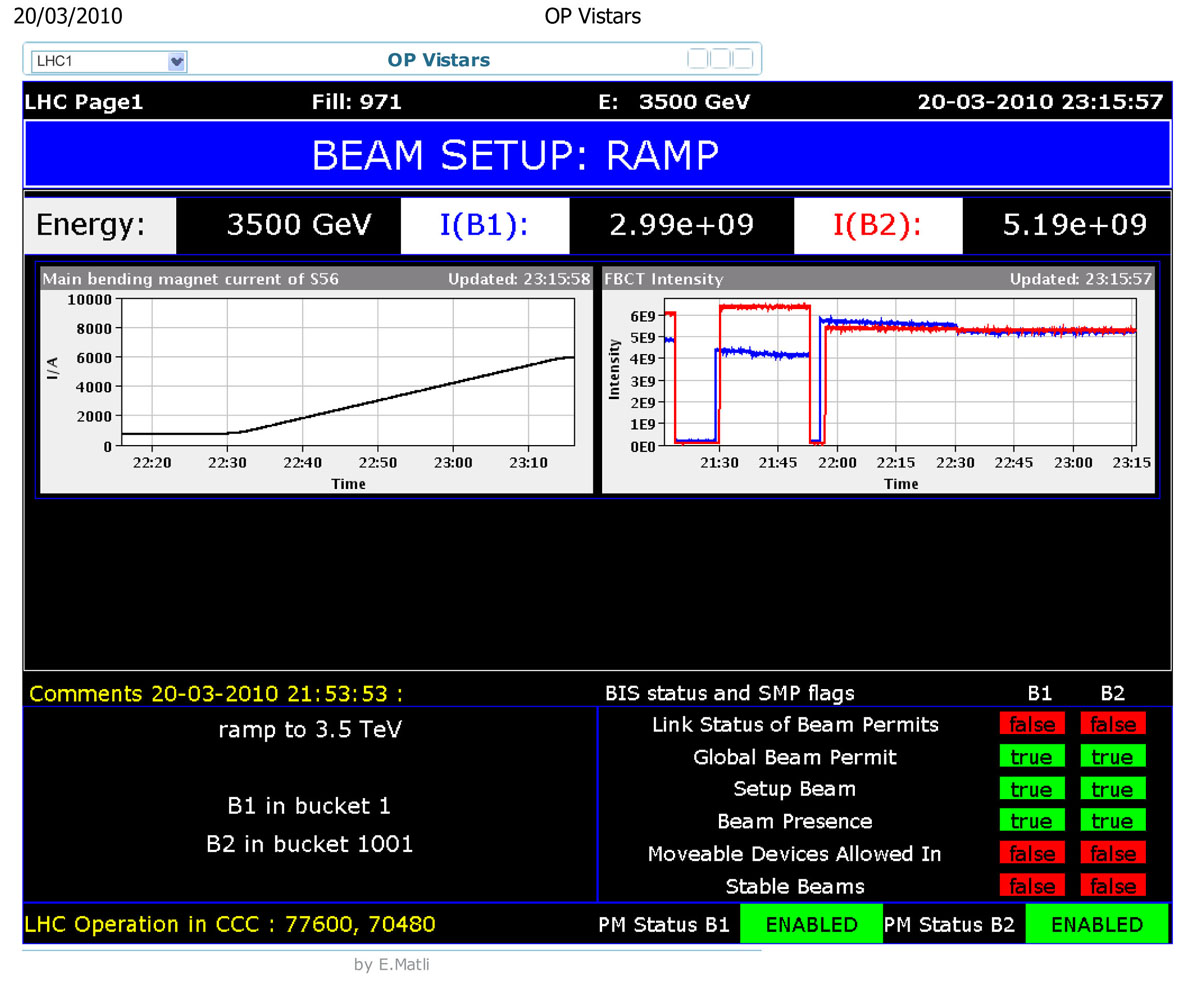Viewport: 1181px width, 993px height.
Task: Click 'Updated: 23:15:57' on FBCT chart
Action: click(x=1081, y=279)
